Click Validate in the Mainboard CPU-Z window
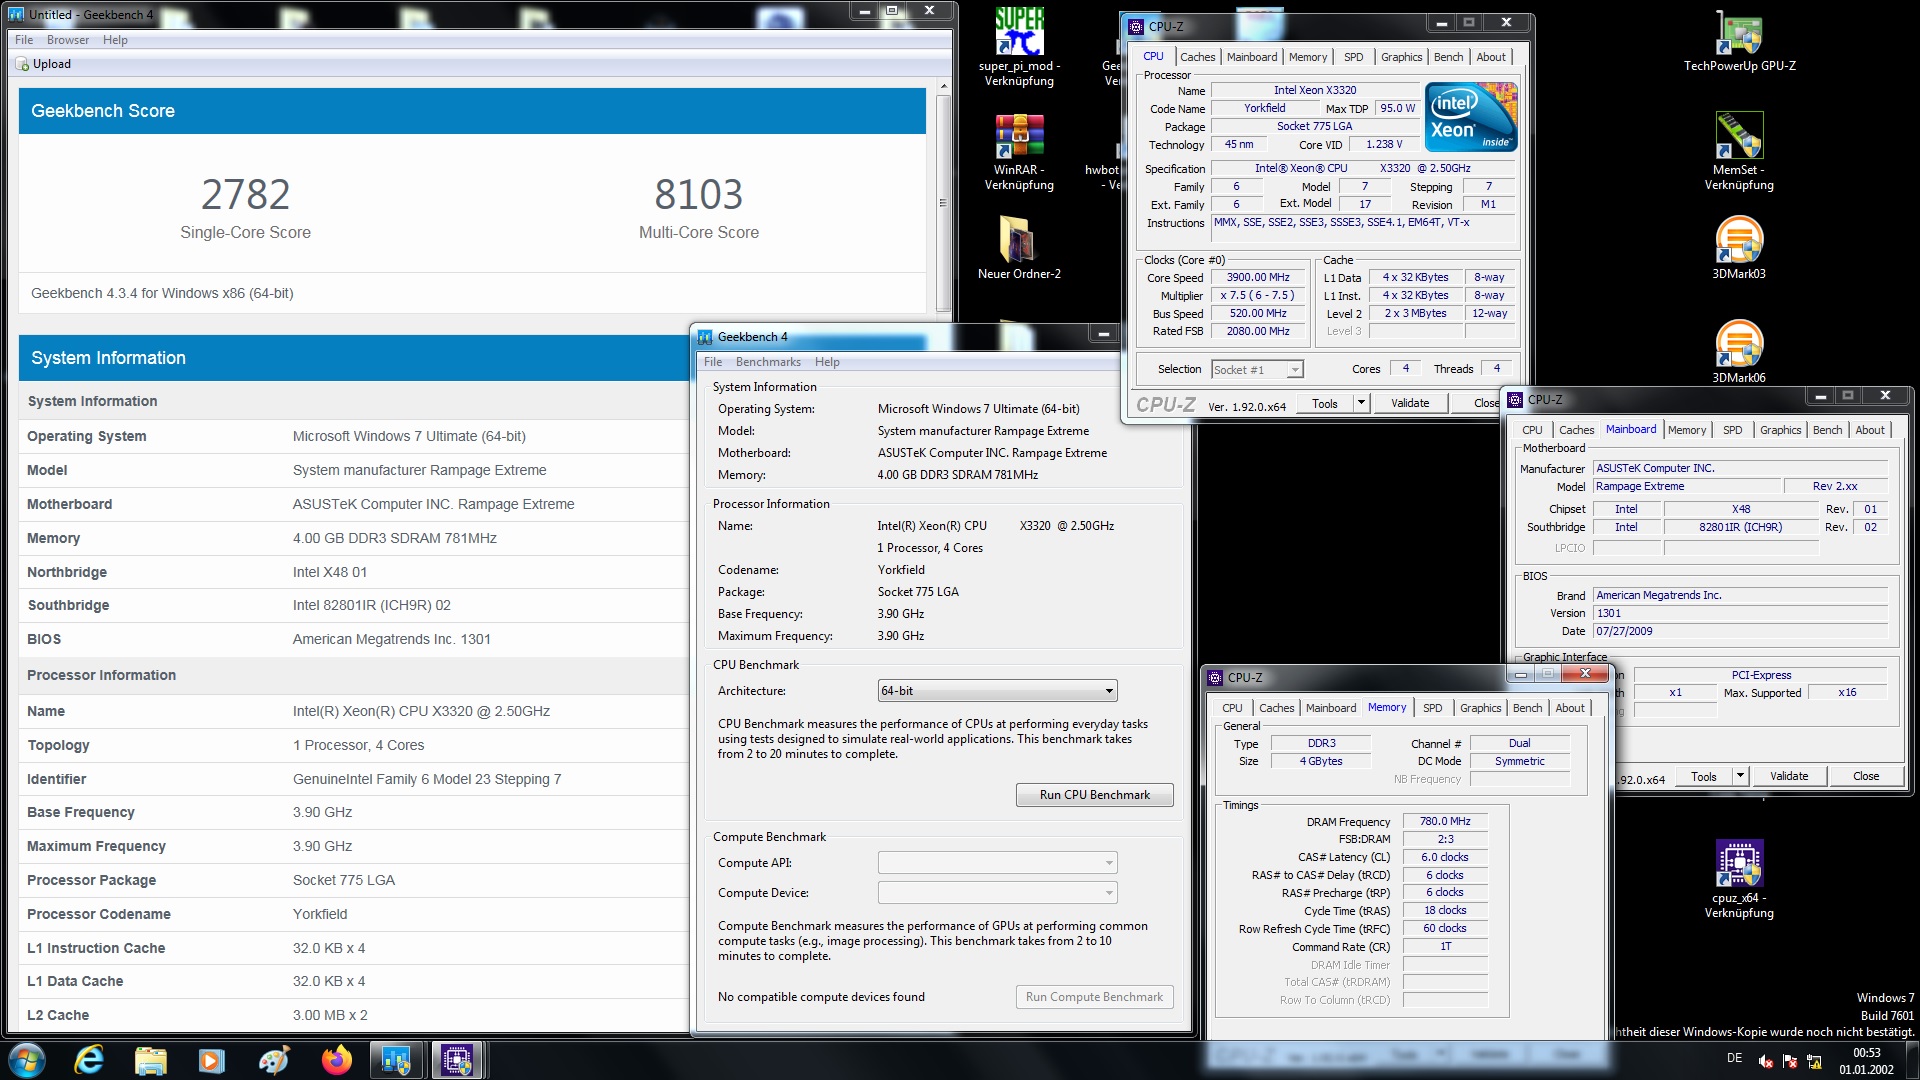The height and width of the screenshot is (1080, 1920). tap(1788, 776)
